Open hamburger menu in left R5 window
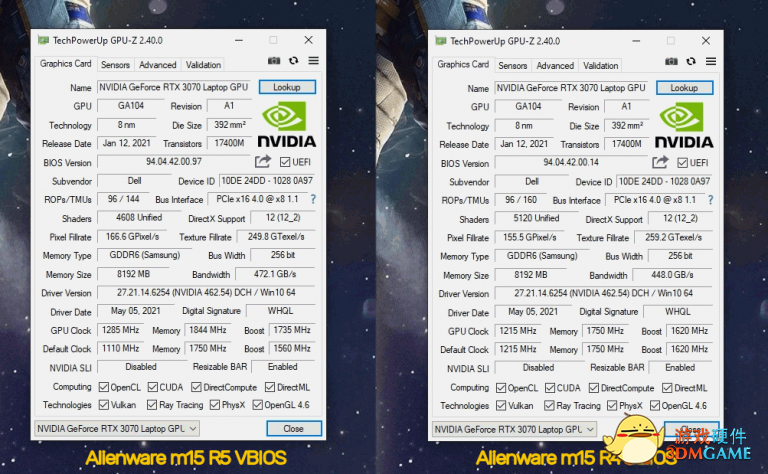 pyautogui.click(x=313, y=61)
